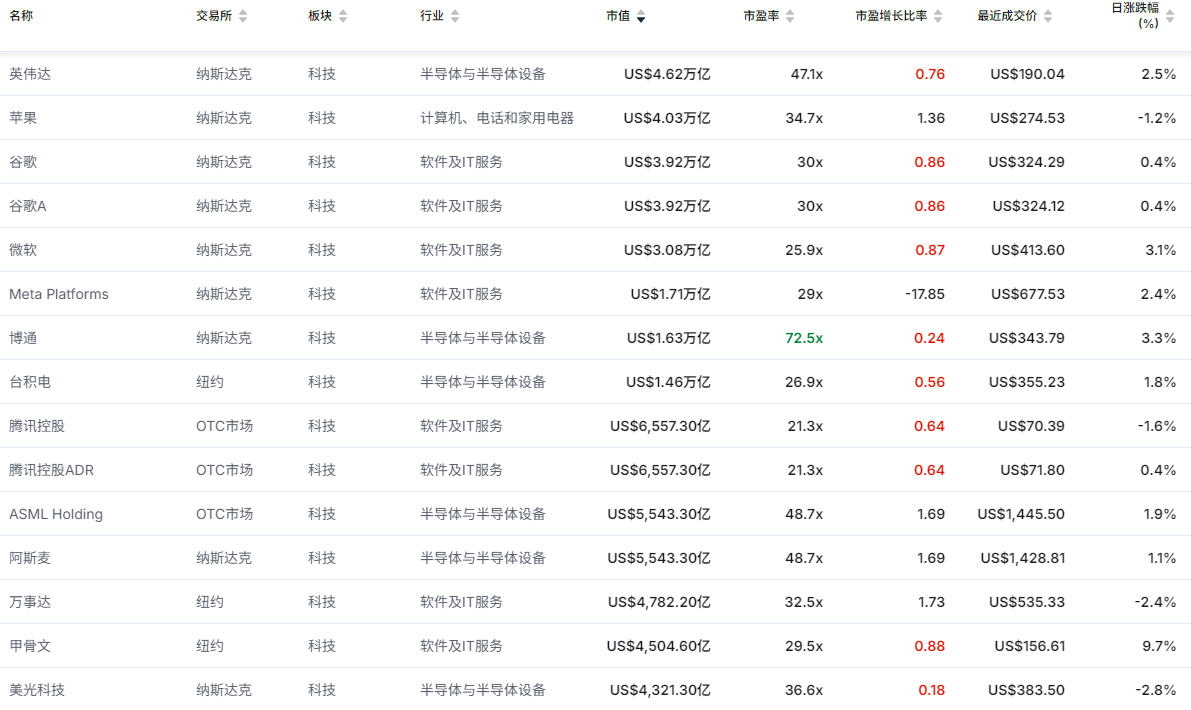1191x710 pixels.
Task: Click the 万事达 stock name
Action: [30, 602]
